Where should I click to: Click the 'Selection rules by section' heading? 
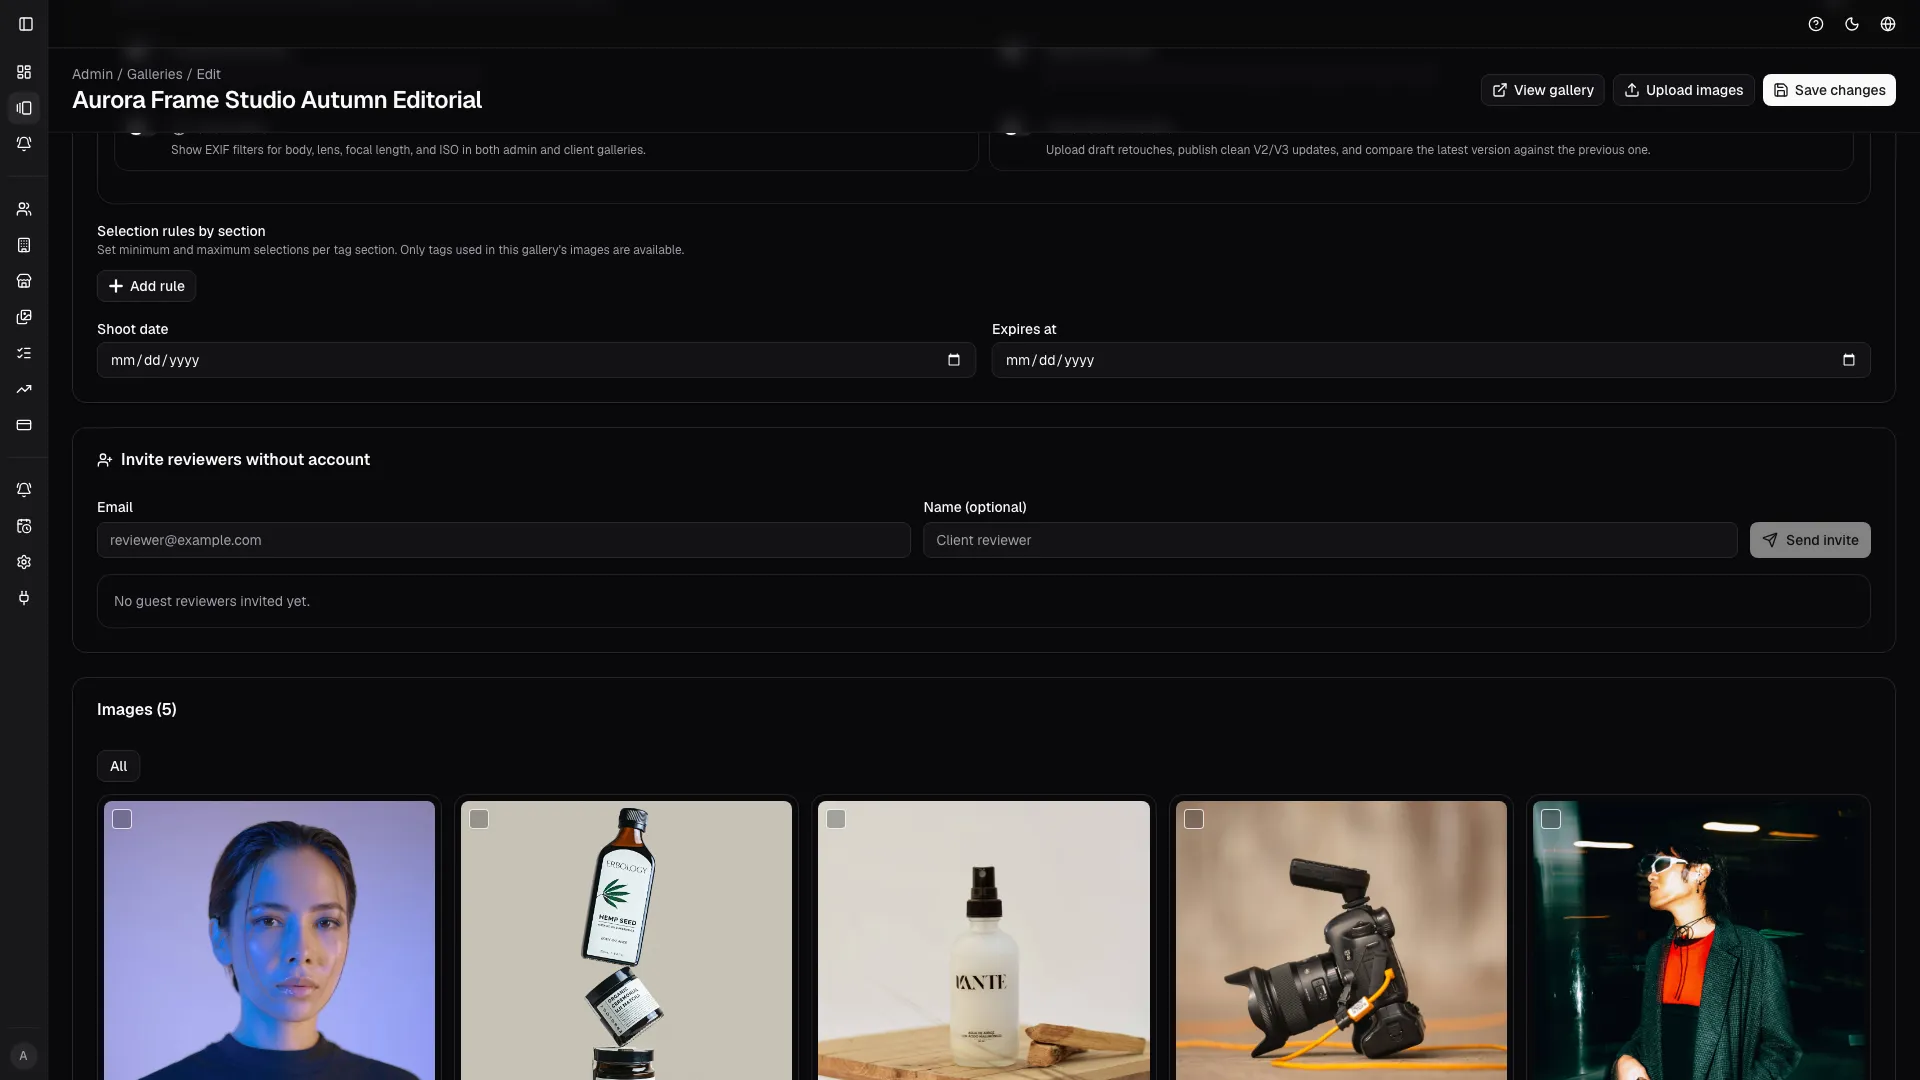point(181,231)
